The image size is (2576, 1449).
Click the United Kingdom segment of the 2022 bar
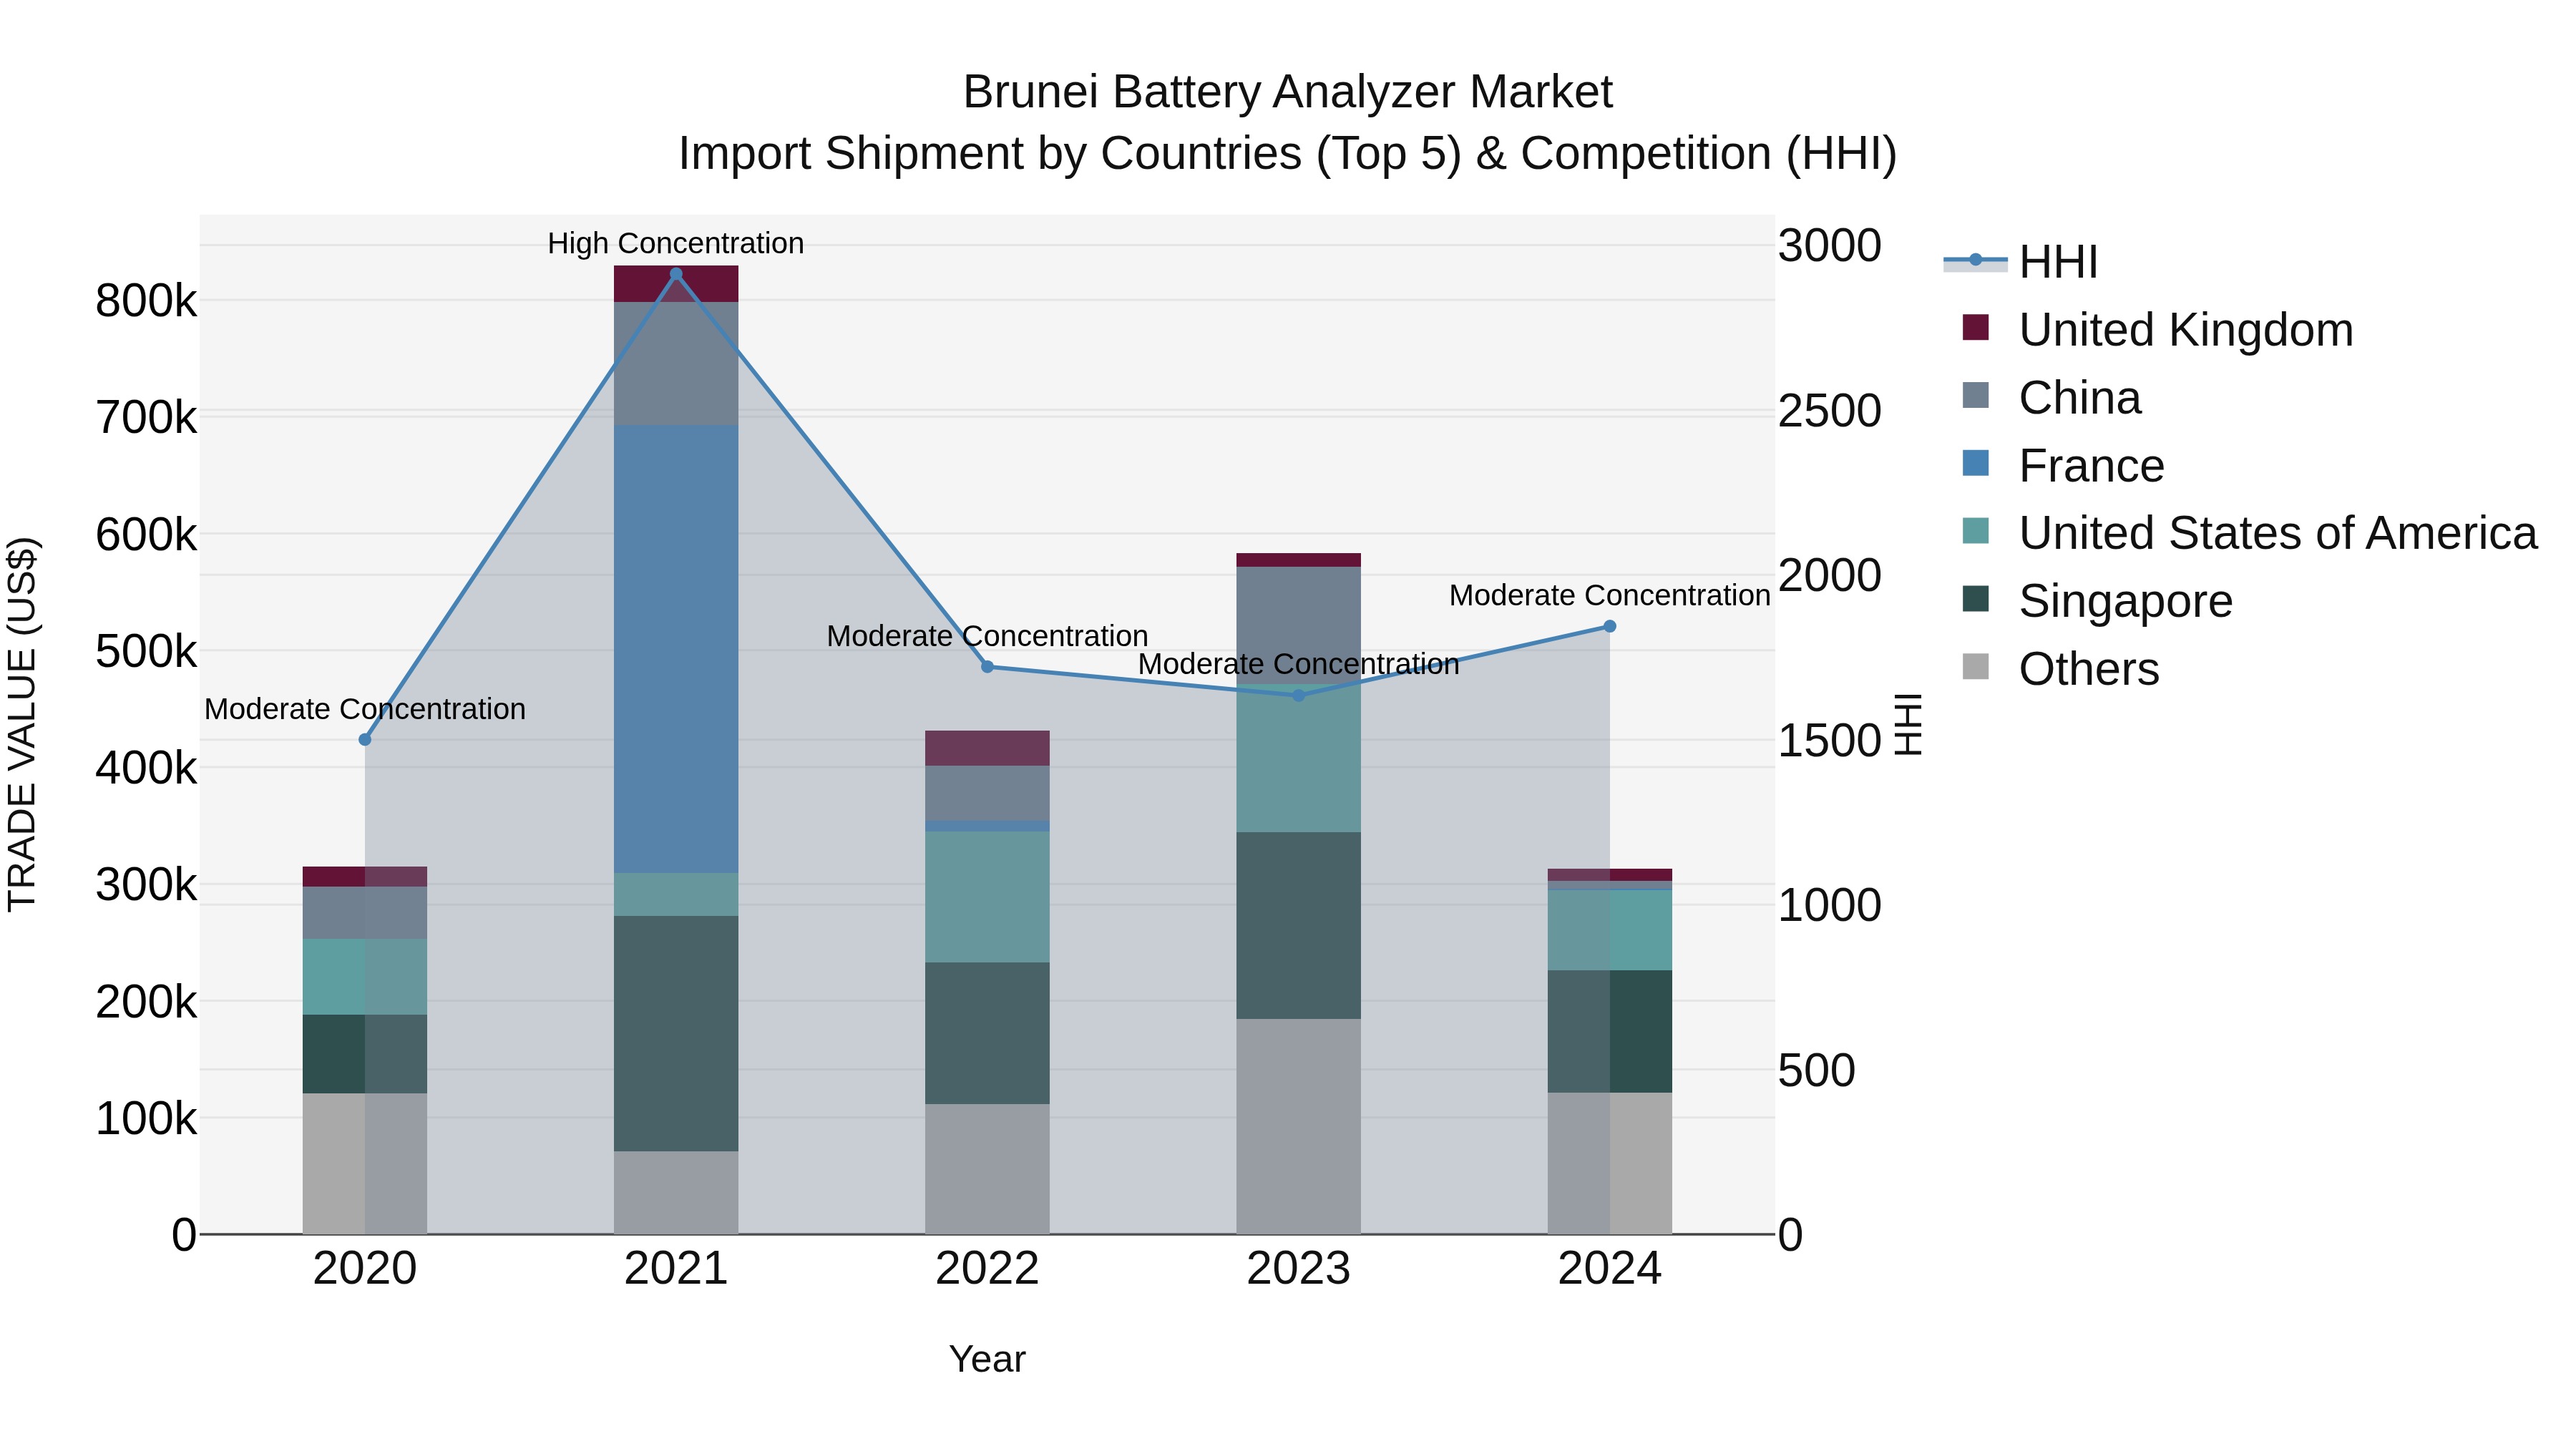987,748
